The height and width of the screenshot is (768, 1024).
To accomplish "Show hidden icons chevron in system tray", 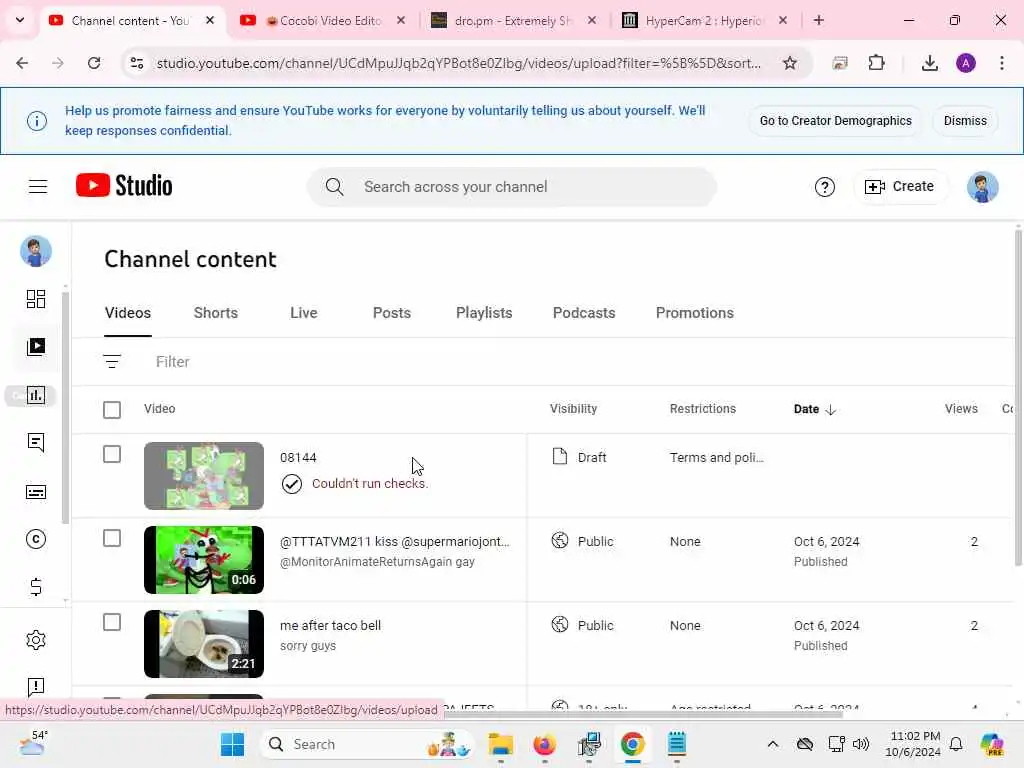I will pos(773,744).
